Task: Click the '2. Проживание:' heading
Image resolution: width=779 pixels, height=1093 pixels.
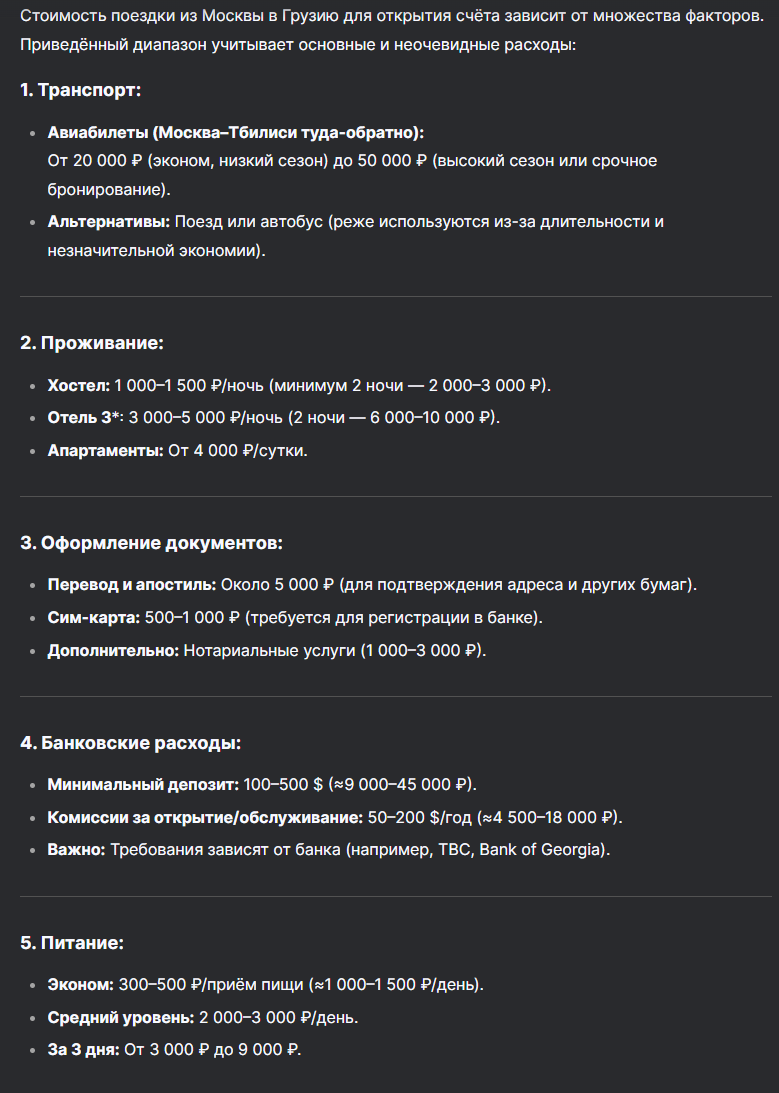Action: click(91, 343)
